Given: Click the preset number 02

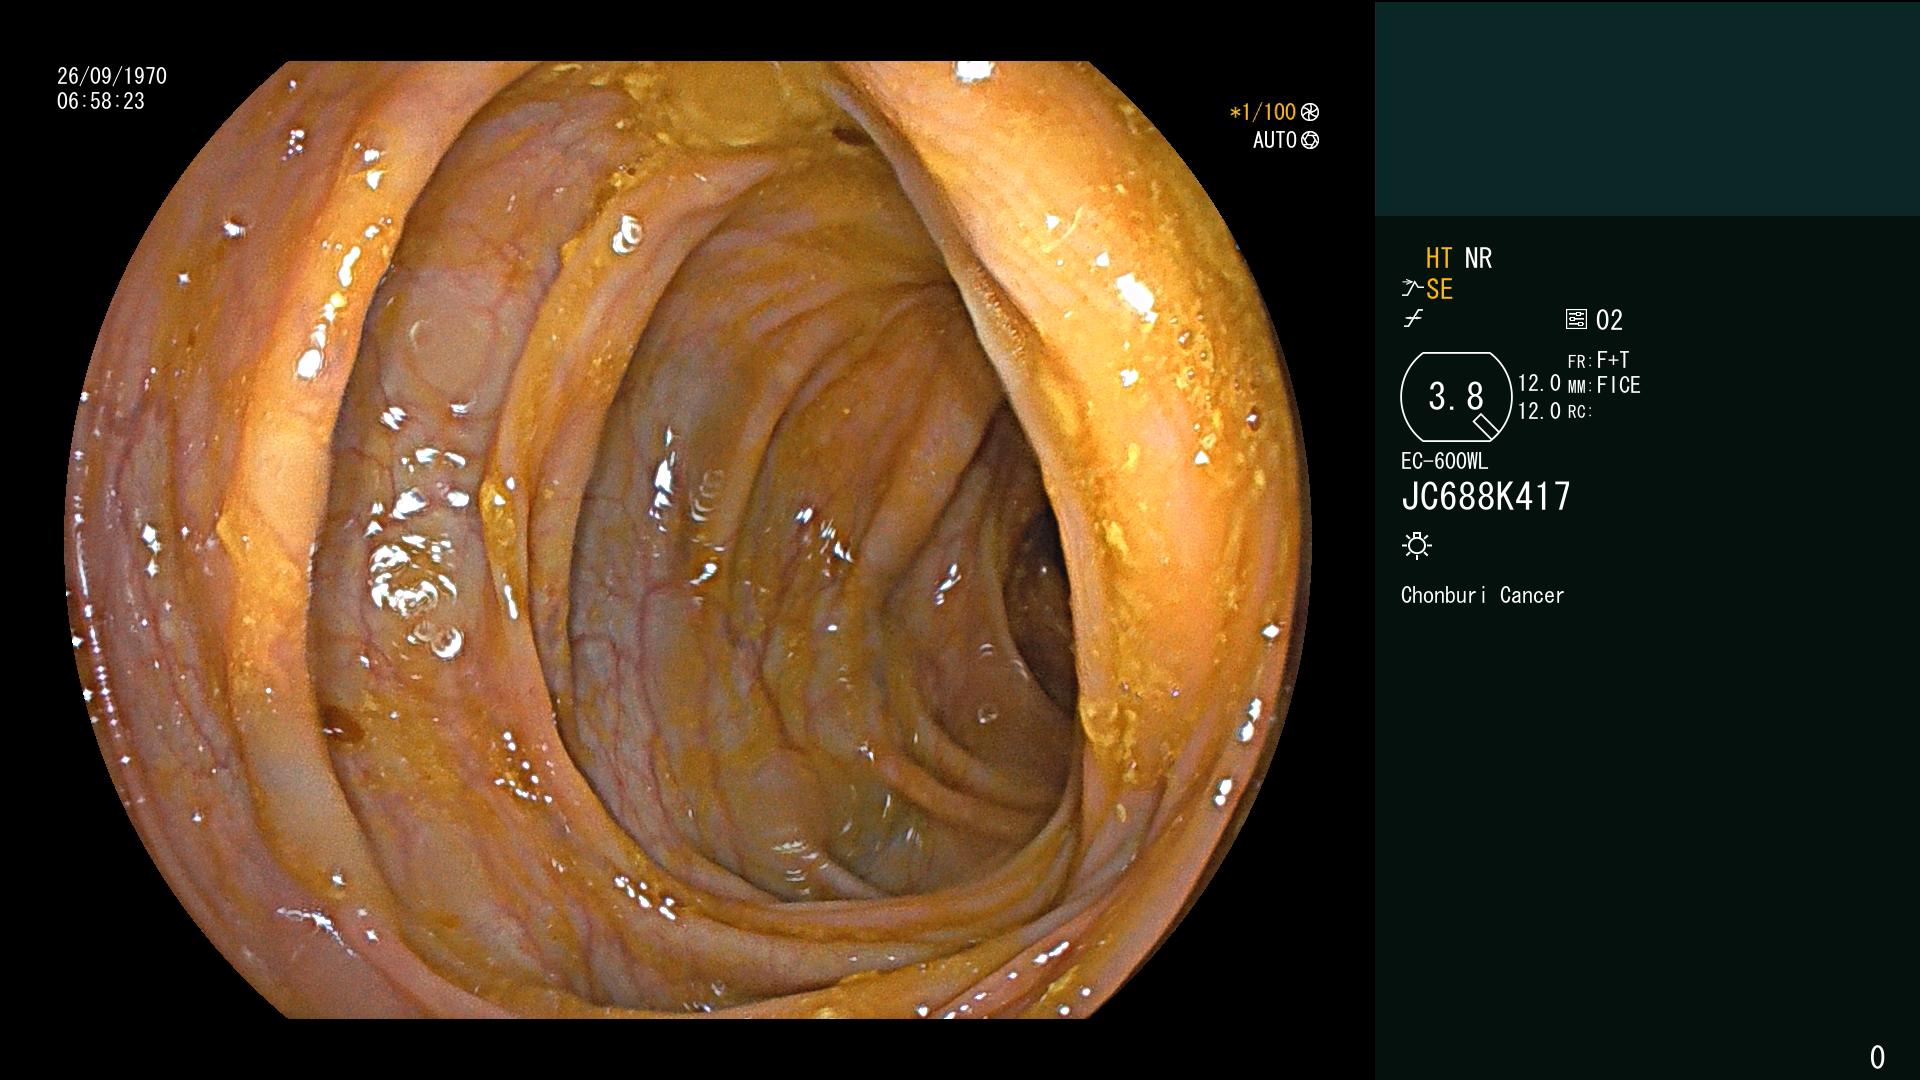Looking at the screenshot, I should click(1609, 321).
